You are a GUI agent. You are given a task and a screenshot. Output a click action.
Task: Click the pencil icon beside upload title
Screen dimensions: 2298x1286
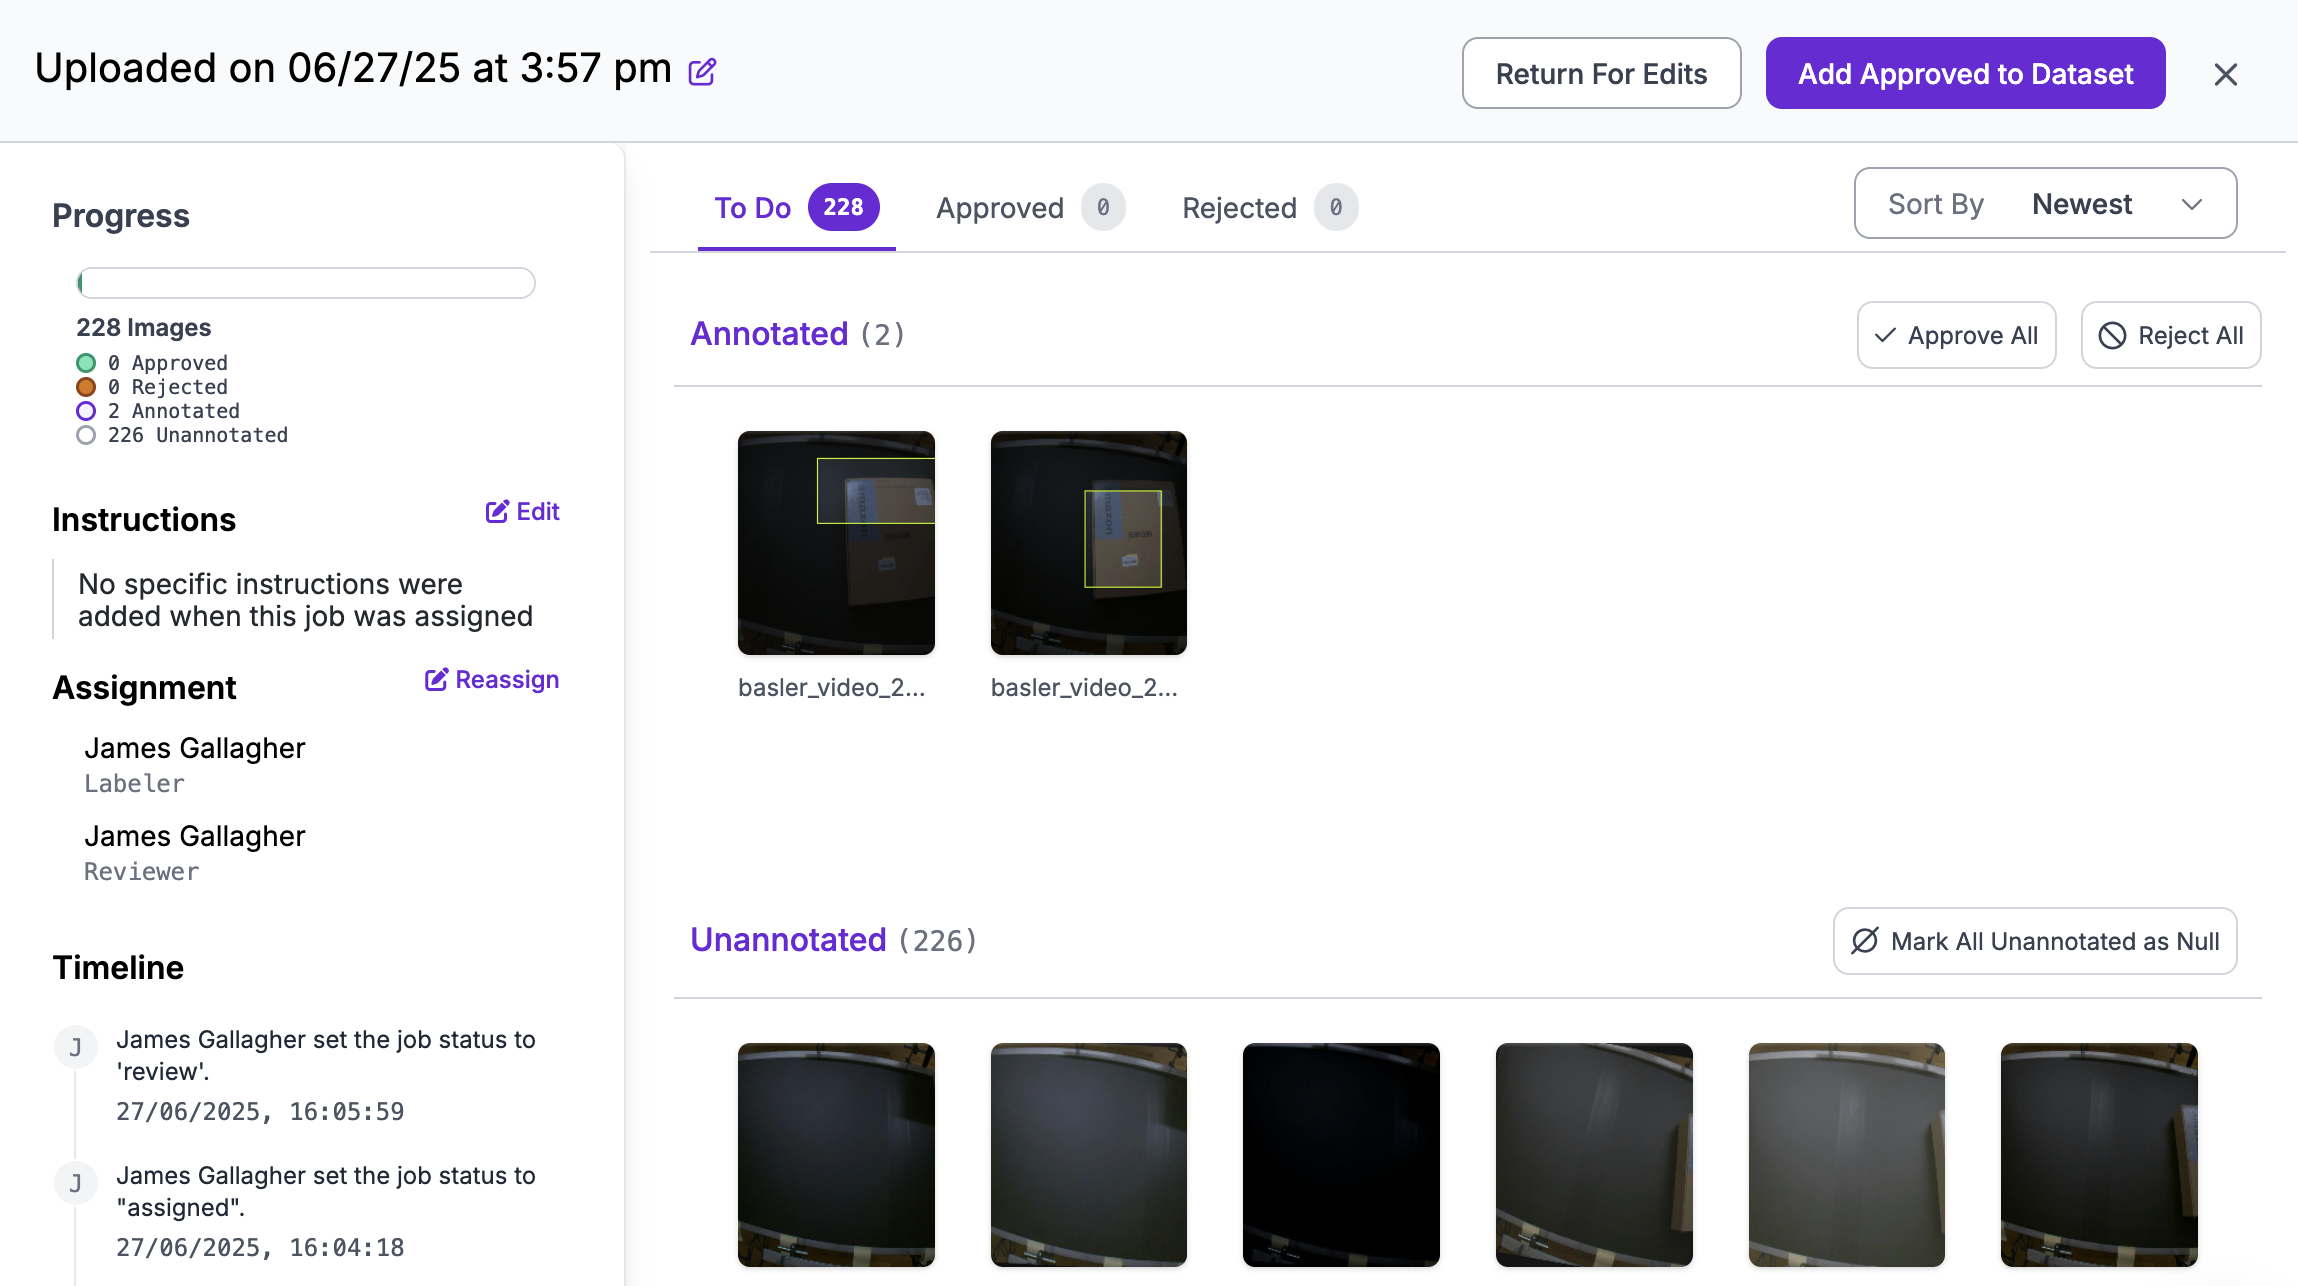point(702,72)
